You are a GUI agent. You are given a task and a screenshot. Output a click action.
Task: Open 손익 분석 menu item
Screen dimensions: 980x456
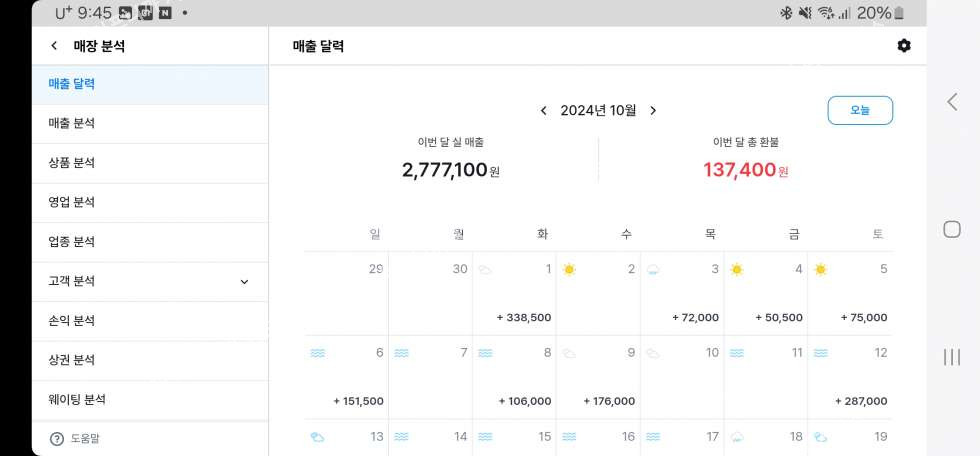(72, 321)
